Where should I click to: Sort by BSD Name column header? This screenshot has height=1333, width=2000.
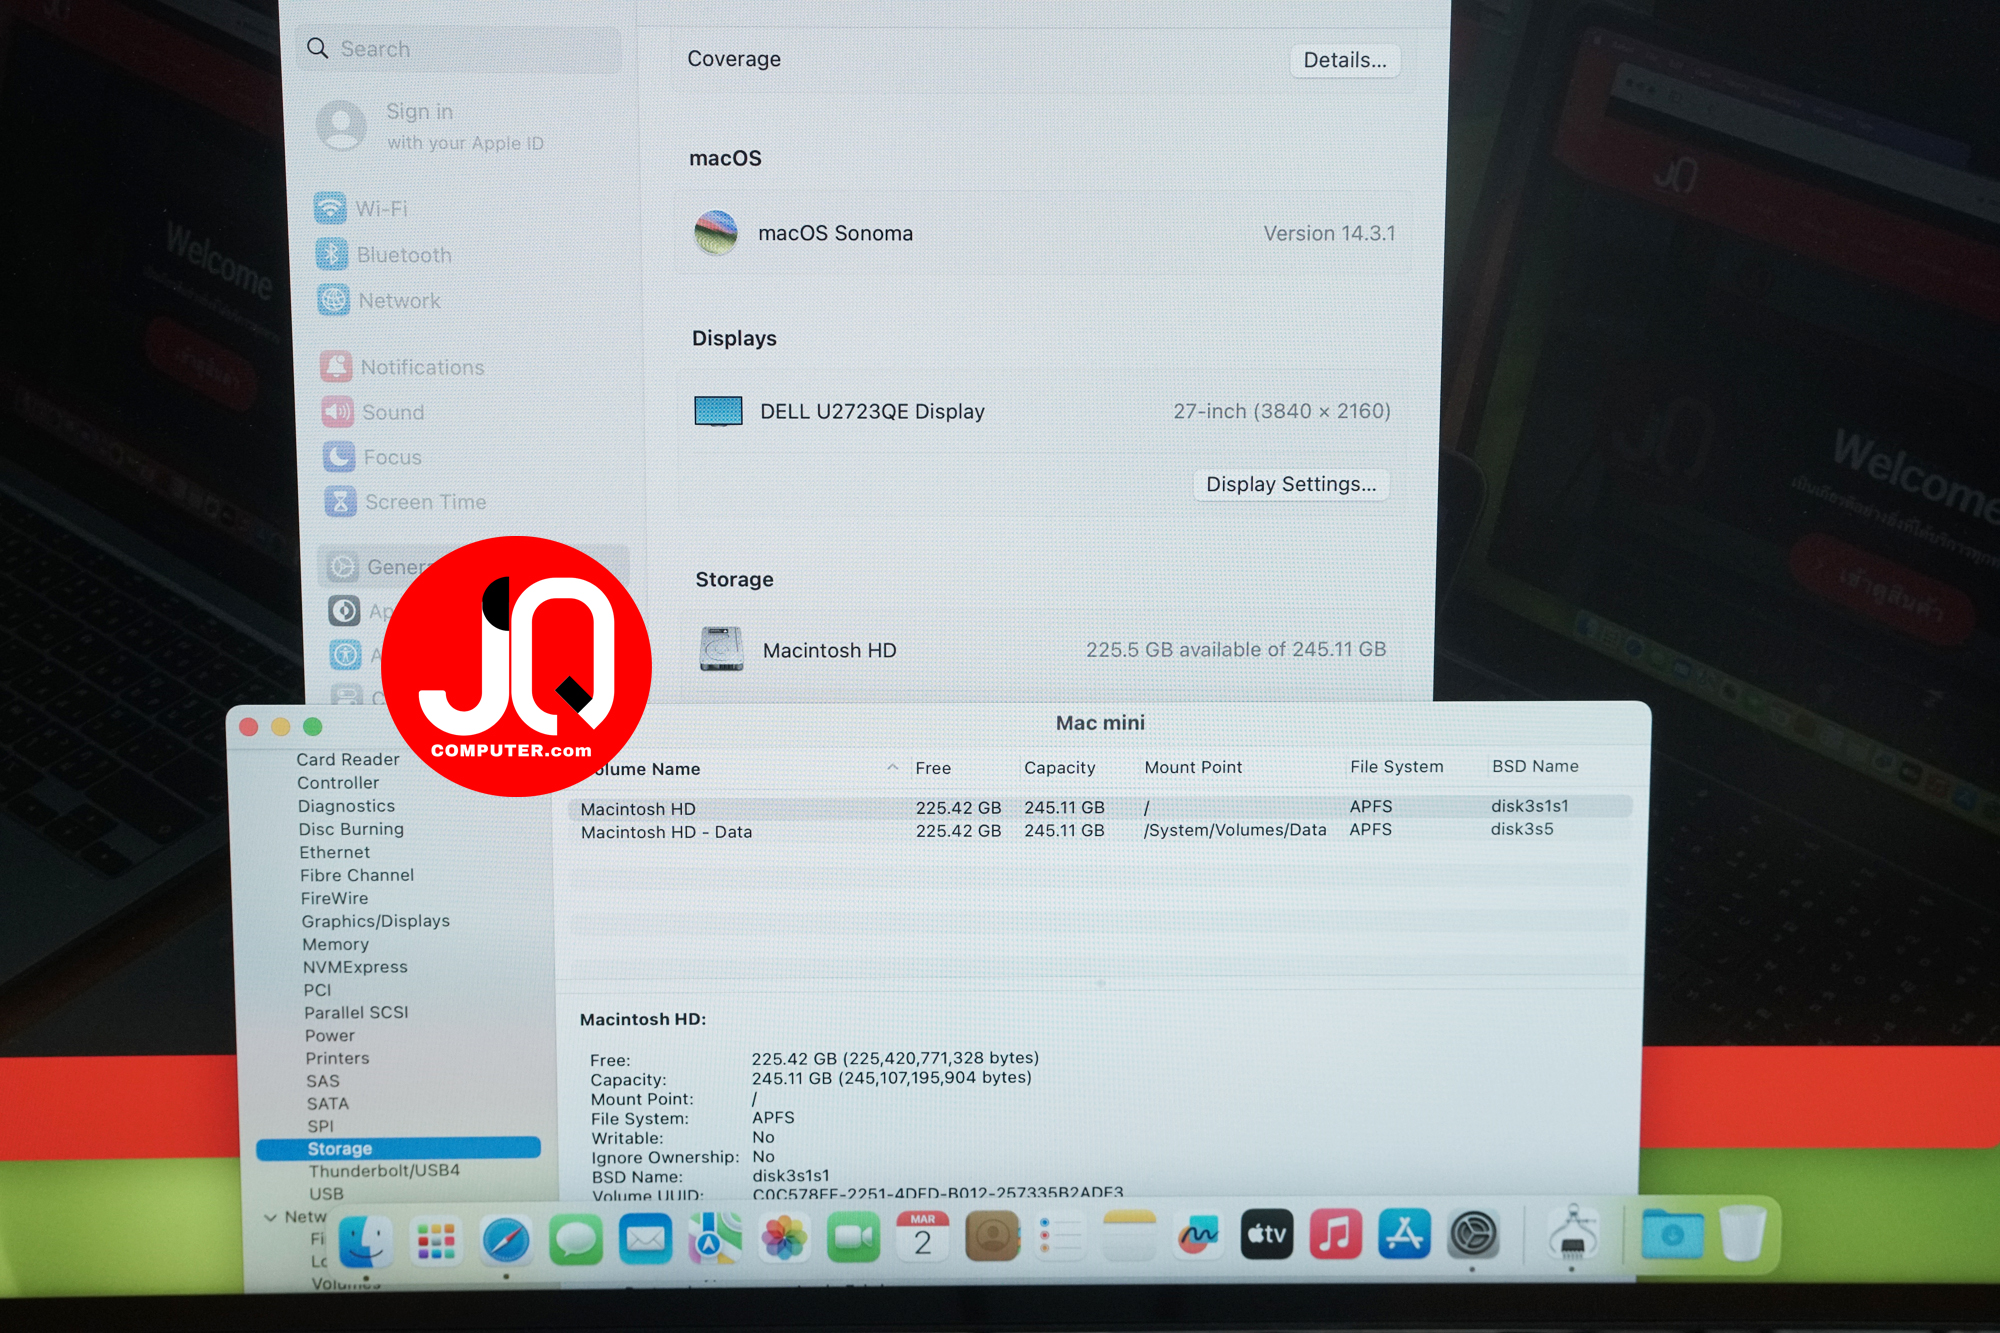coord(1535,766)
